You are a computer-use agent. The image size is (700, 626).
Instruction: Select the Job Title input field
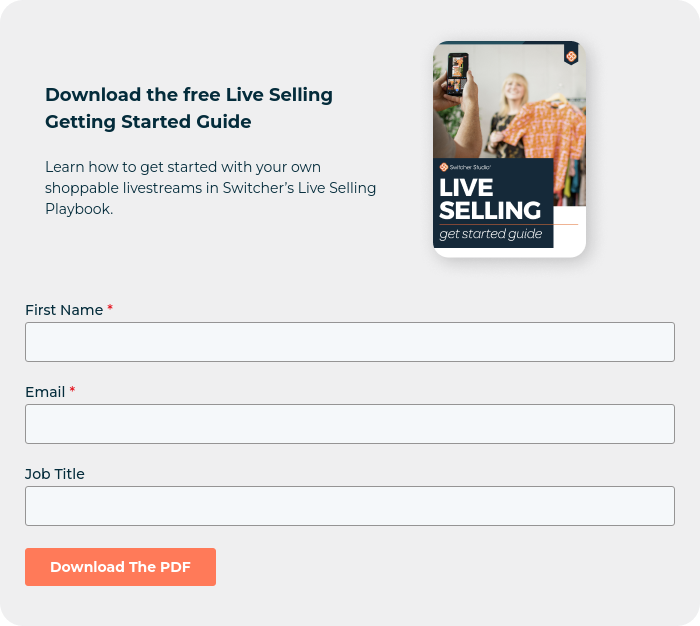(x=349, y=506)
